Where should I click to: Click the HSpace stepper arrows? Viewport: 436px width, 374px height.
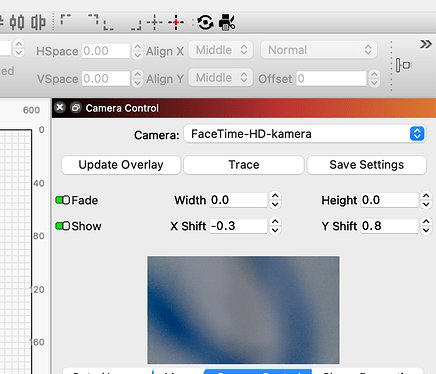click(x=137, y=51)
